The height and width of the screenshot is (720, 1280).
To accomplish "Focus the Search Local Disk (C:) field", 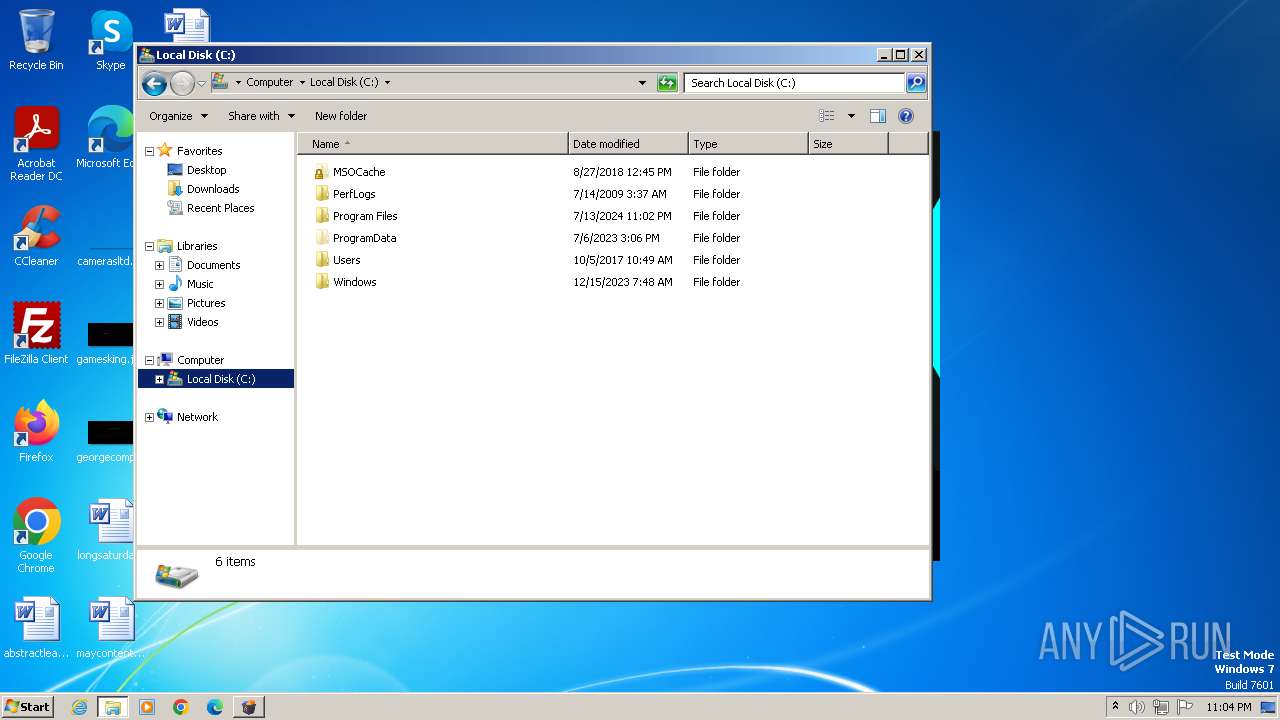I will 795,83.
